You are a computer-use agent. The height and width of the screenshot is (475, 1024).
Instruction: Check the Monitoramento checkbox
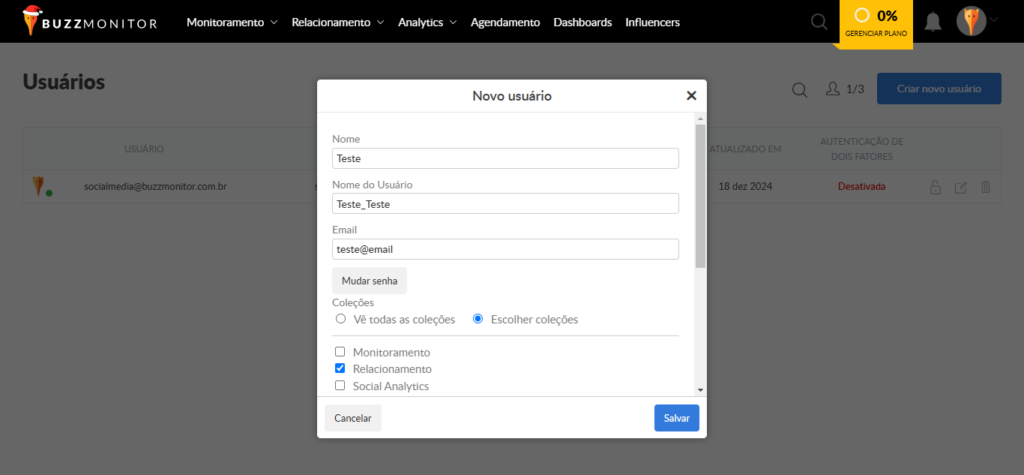(x=340, y=352)
